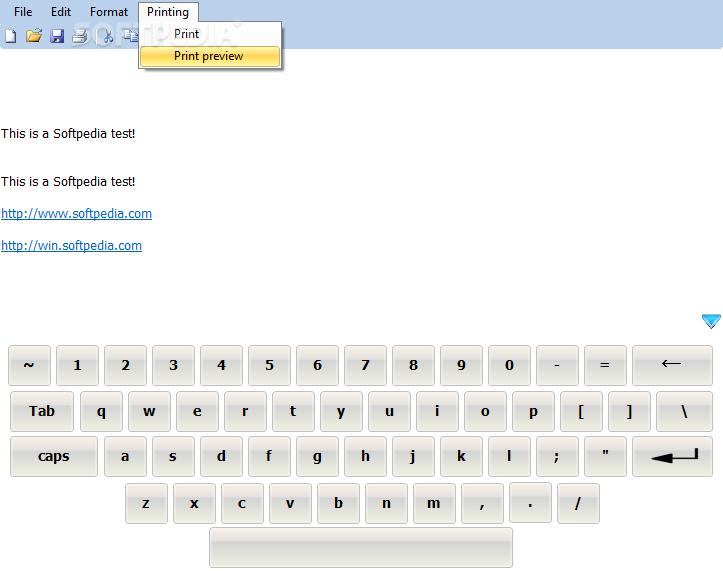Tap the w key
Screen dimensions: 723x571
[x=149, y=411]
